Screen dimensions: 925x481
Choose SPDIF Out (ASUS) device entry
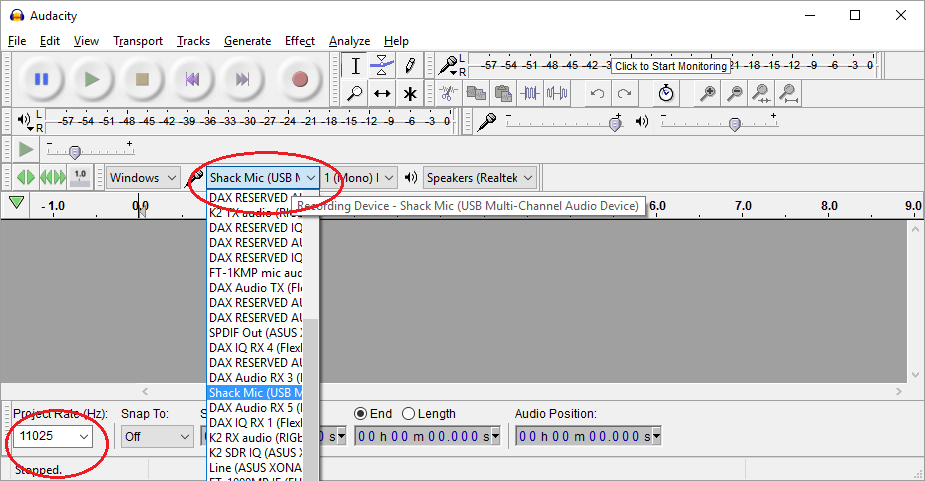(x=255, y=333)
